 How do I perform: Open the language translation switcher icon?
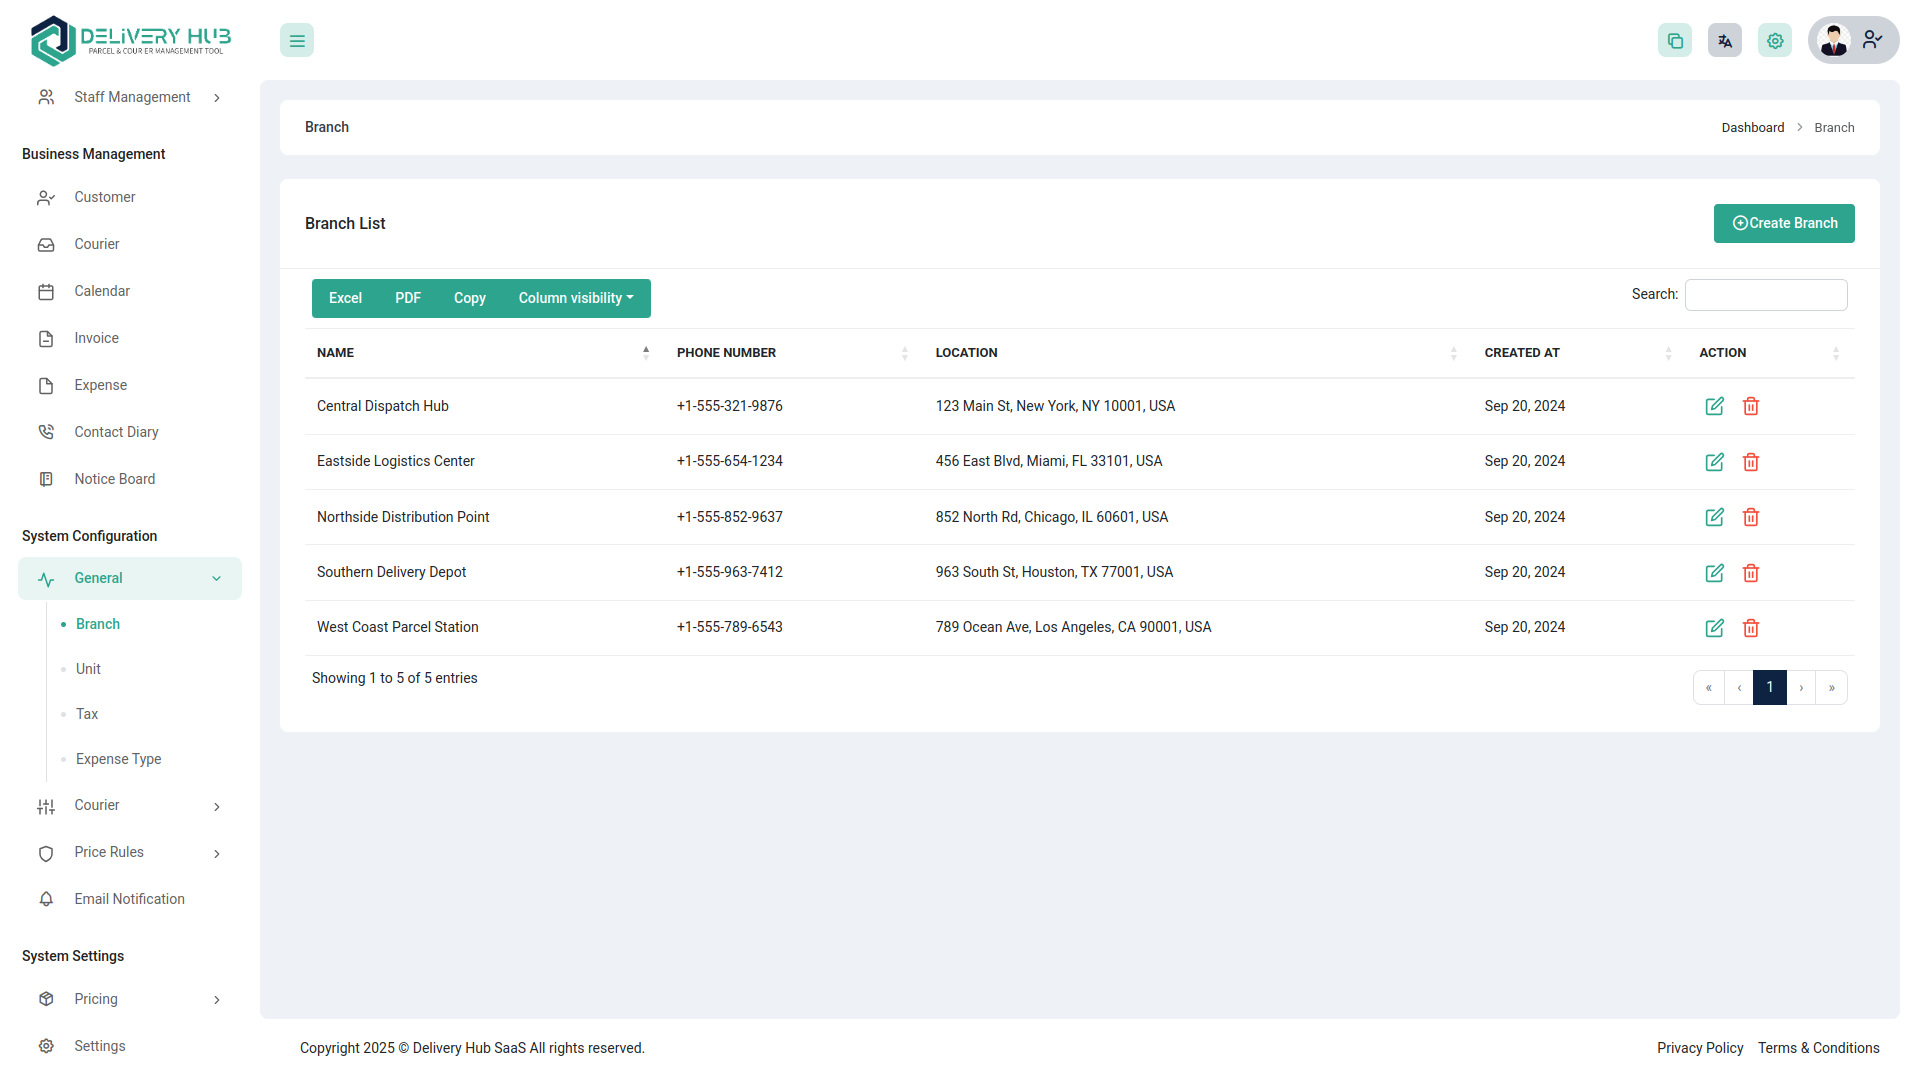coord(1725,40)
